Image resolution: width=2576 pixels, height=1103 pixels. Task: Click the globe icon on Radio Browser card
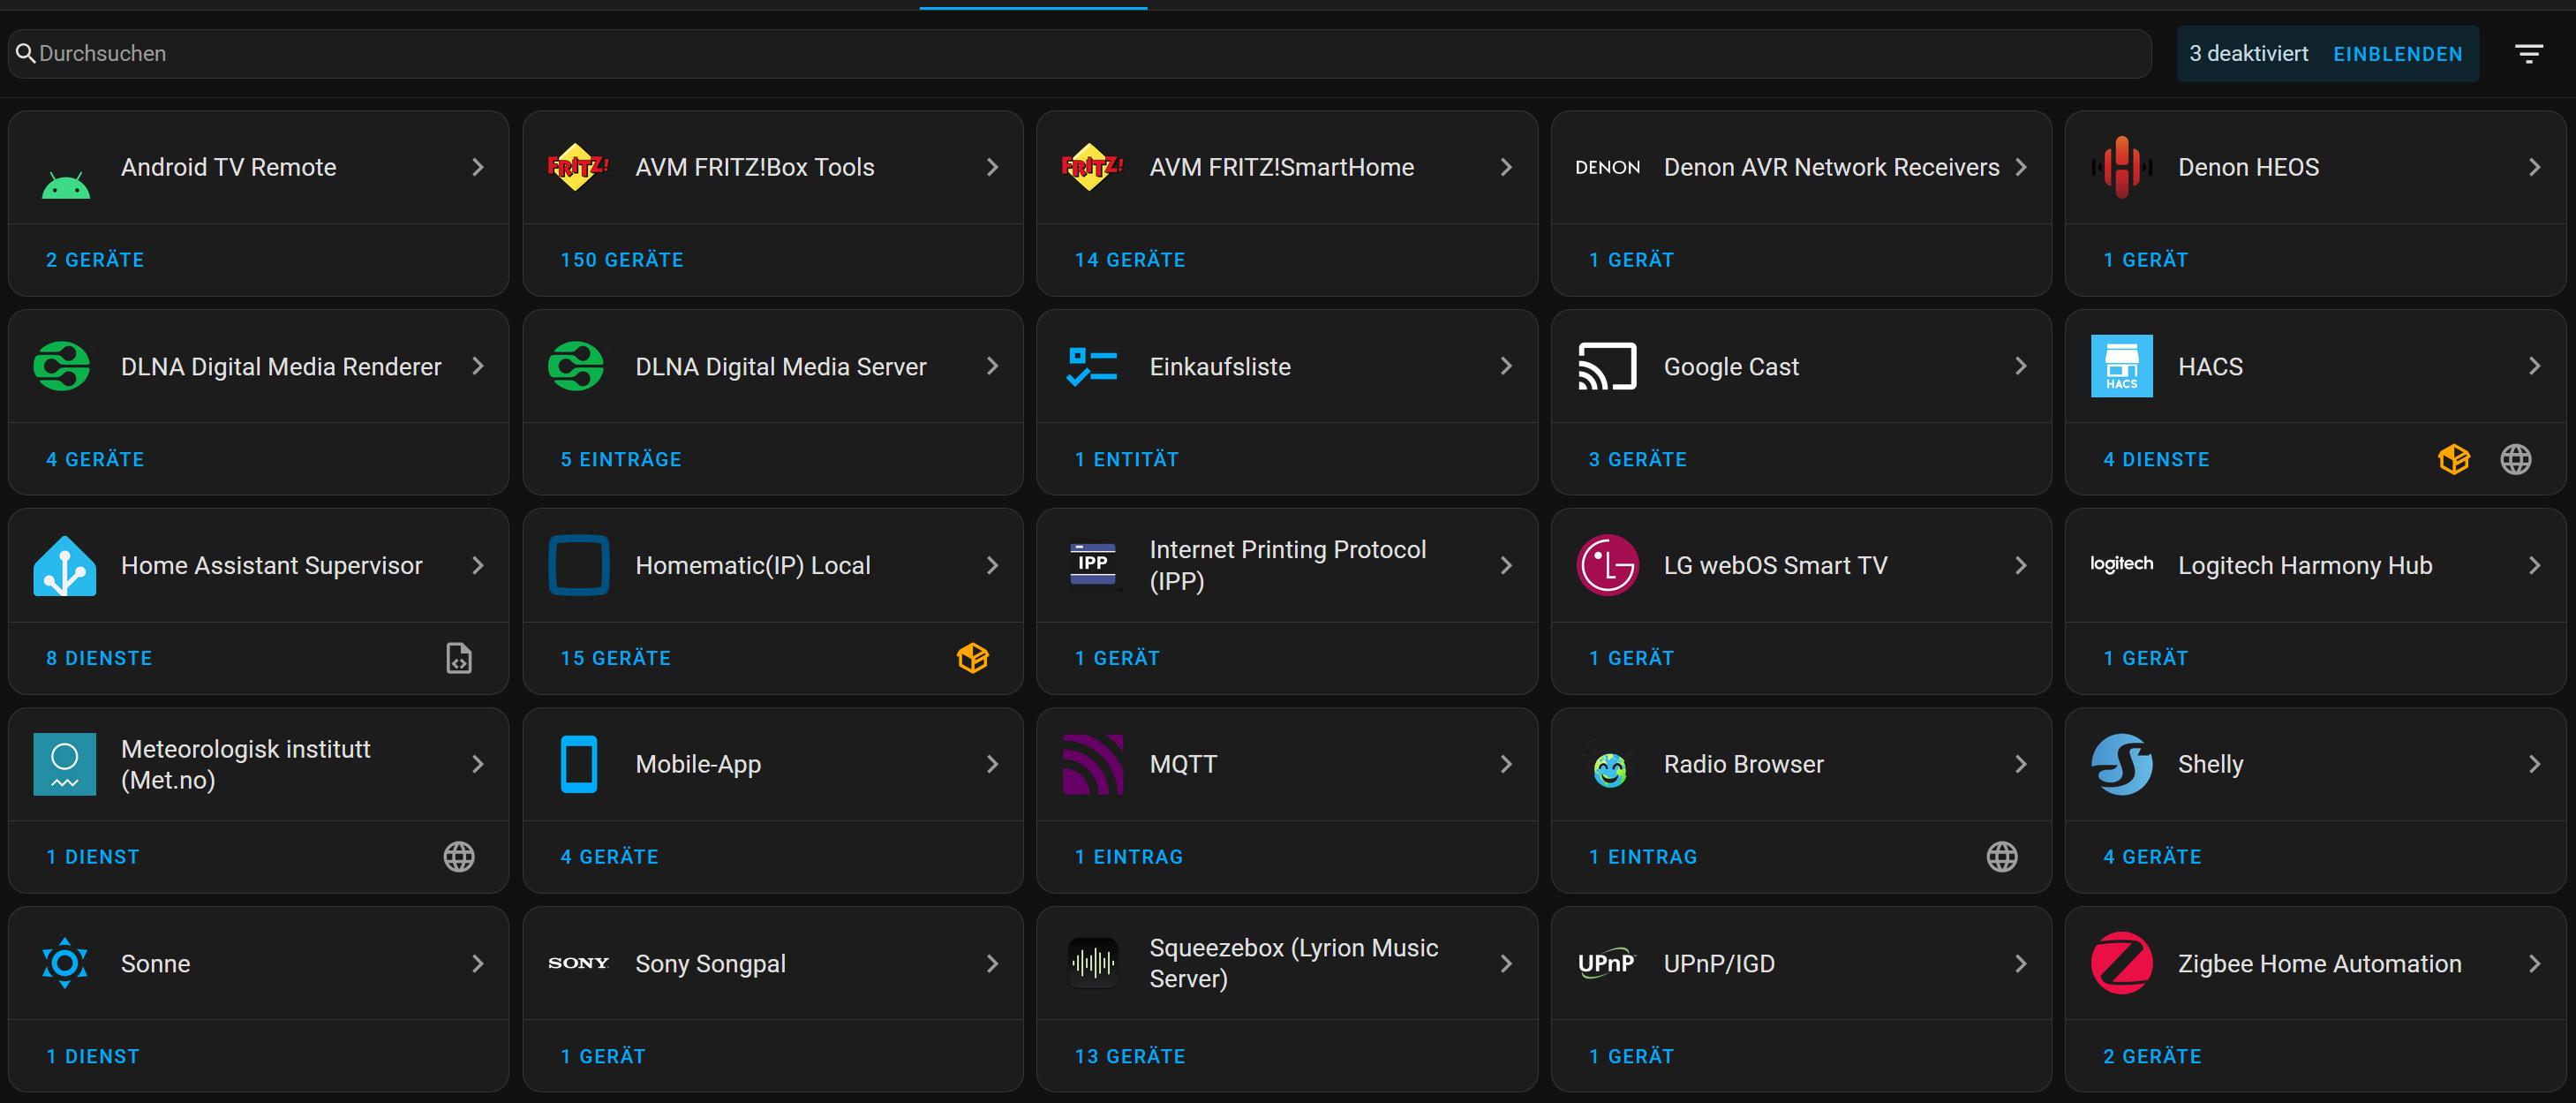(x=2002, y=857)
